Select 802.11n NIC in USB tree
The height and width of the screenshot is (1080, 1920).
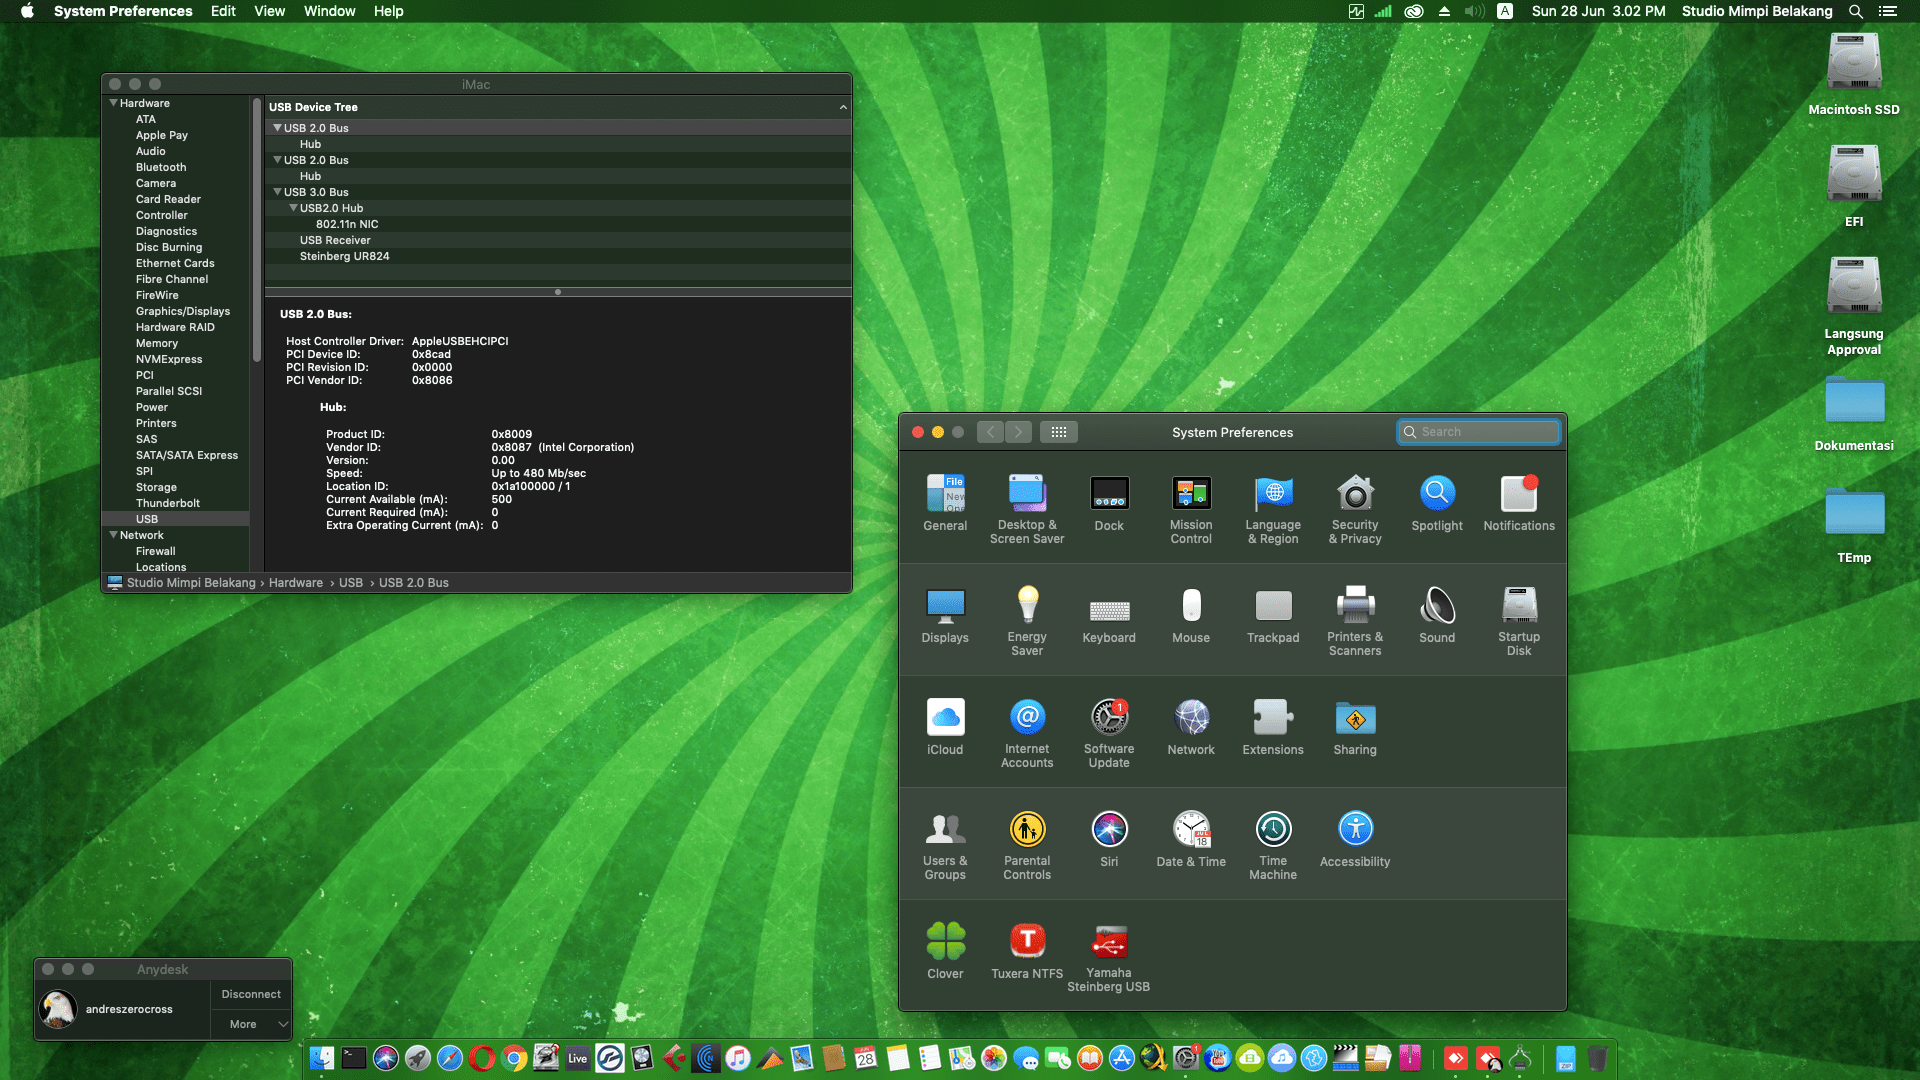(347, 224)
